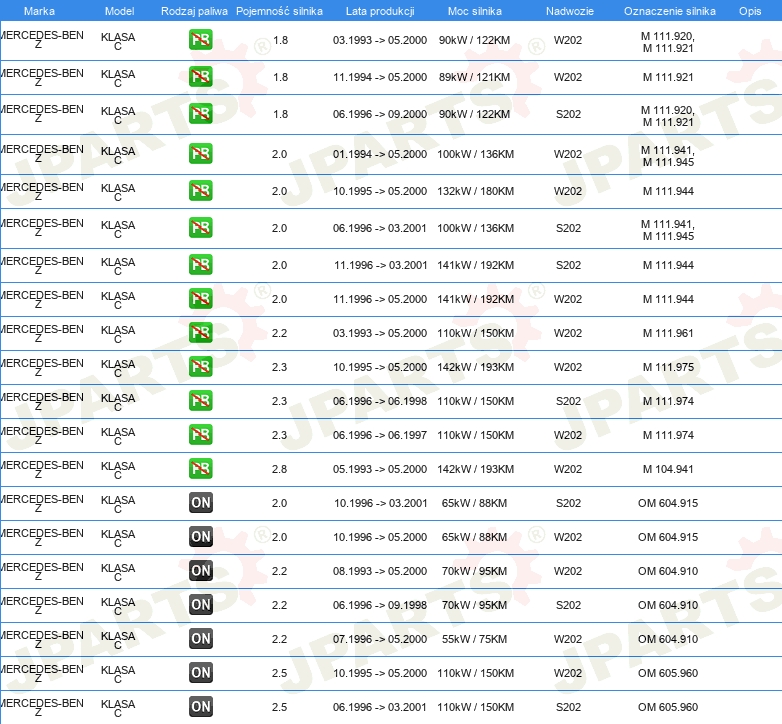Click the PB fuel icon for the 132kW / 180KM row
Viewport: 782px width, 724px height.
(201, 191)
